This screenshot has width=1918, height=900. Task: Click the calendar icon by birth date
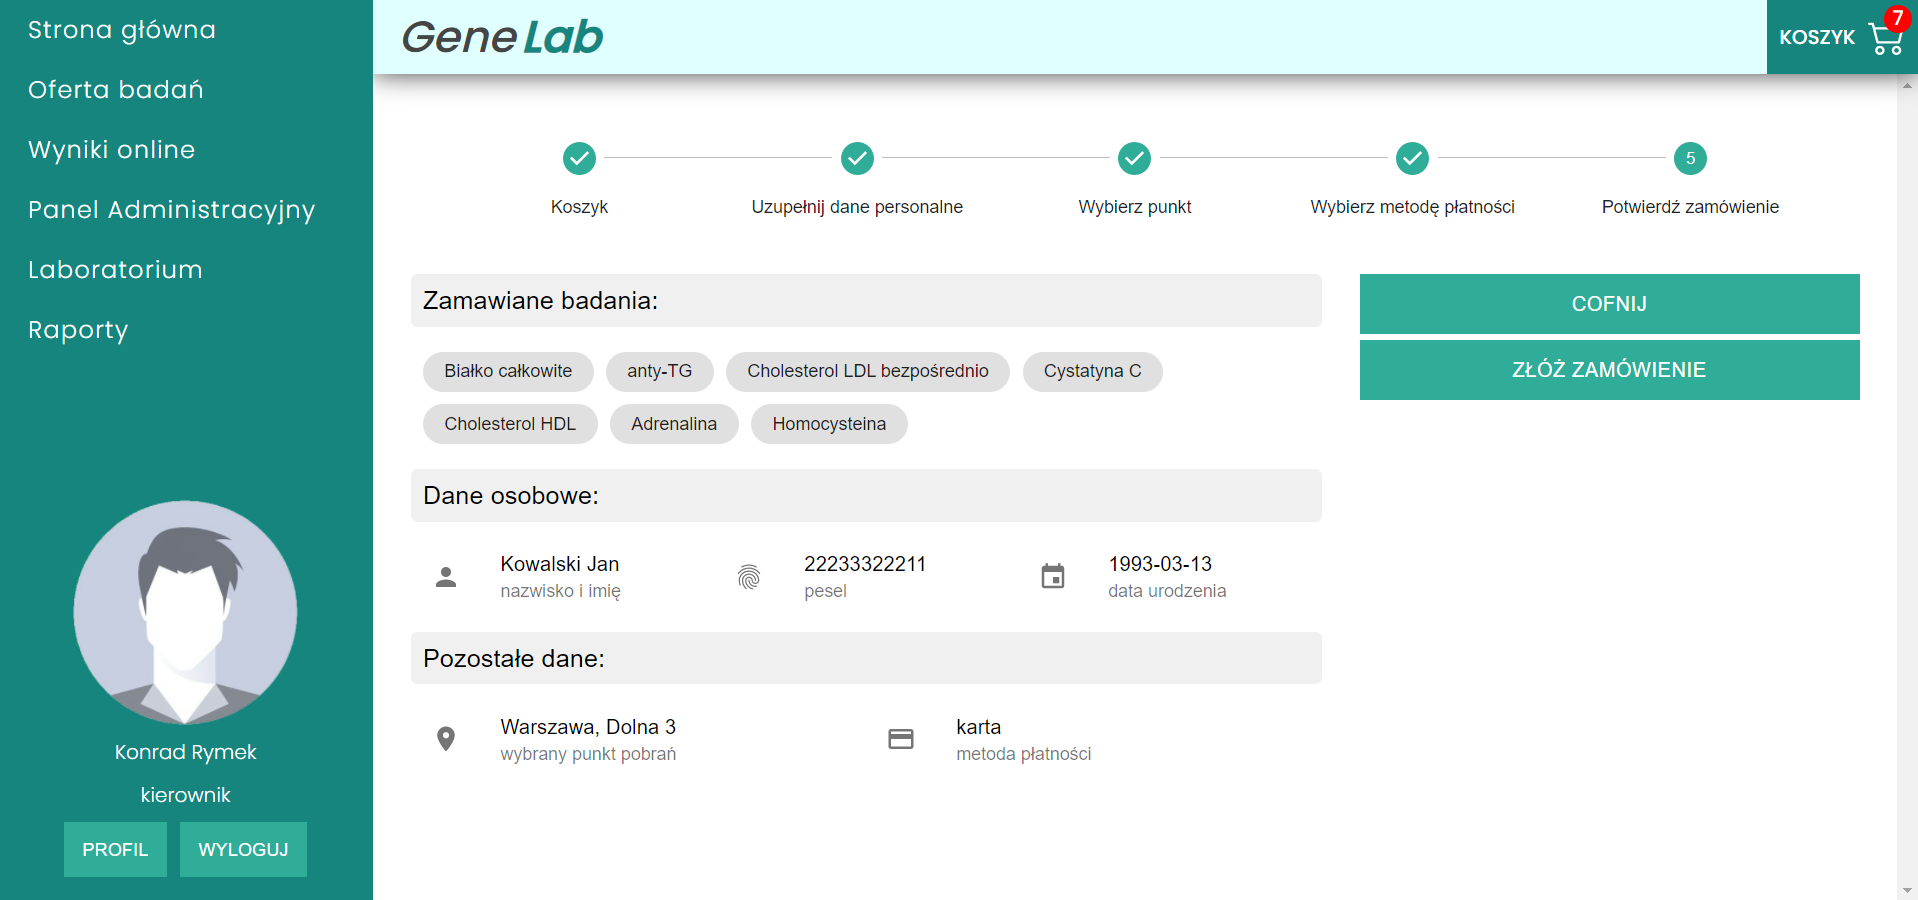pos(1053,577)
